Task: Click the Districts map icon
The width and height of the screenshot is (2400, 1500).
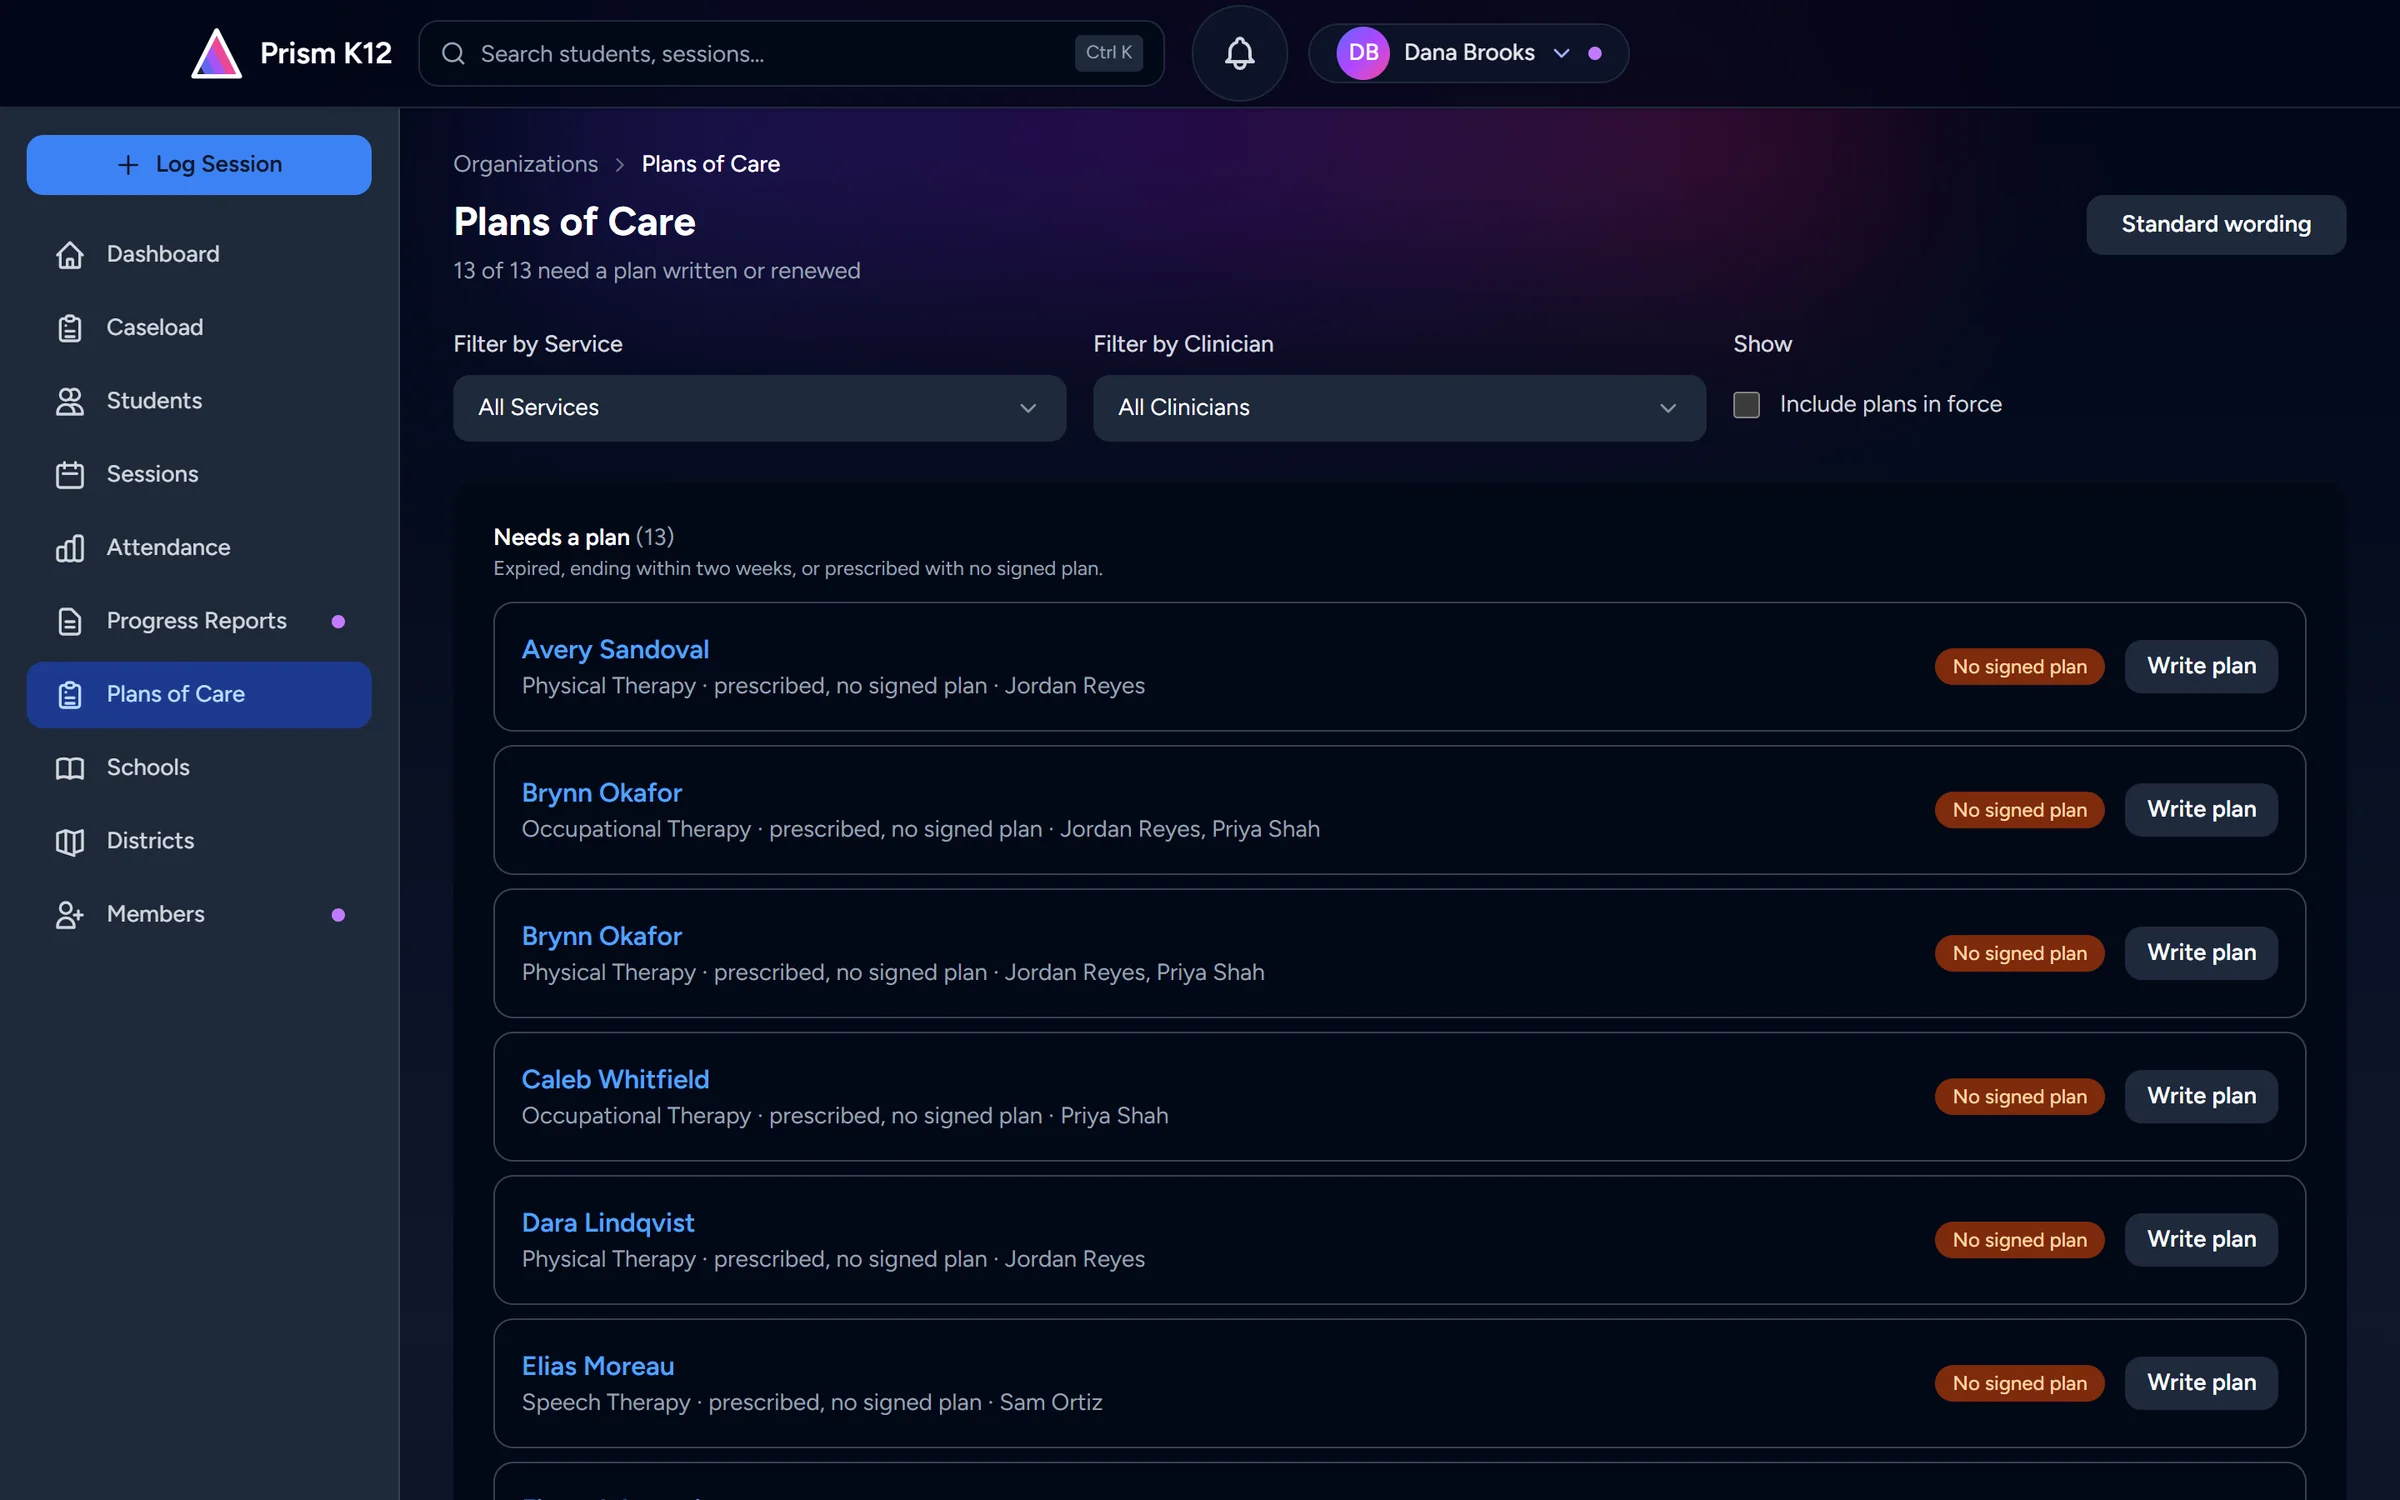Action: point(69,841)
